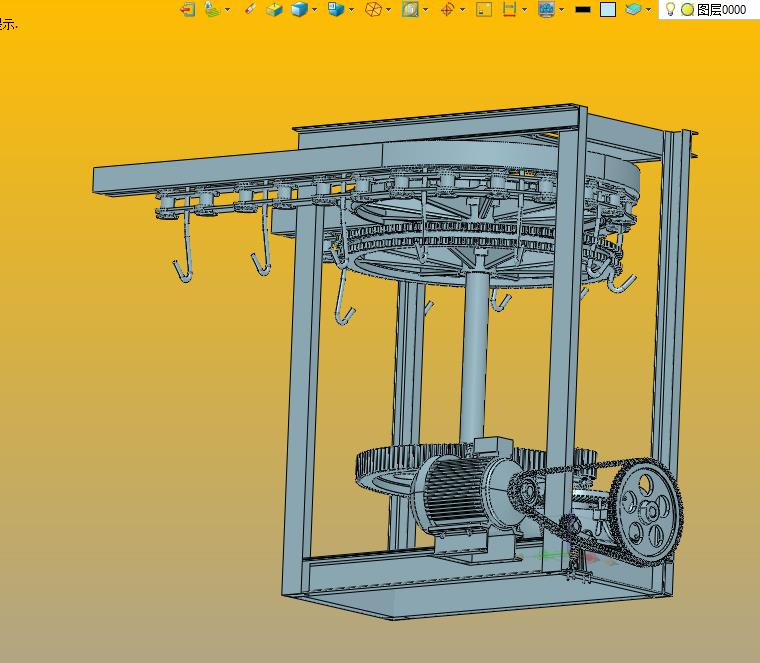Toggle the light bulb layer visibility
Image resolution: width=760 pixels, height=663 pixels.
coord(670,9)
